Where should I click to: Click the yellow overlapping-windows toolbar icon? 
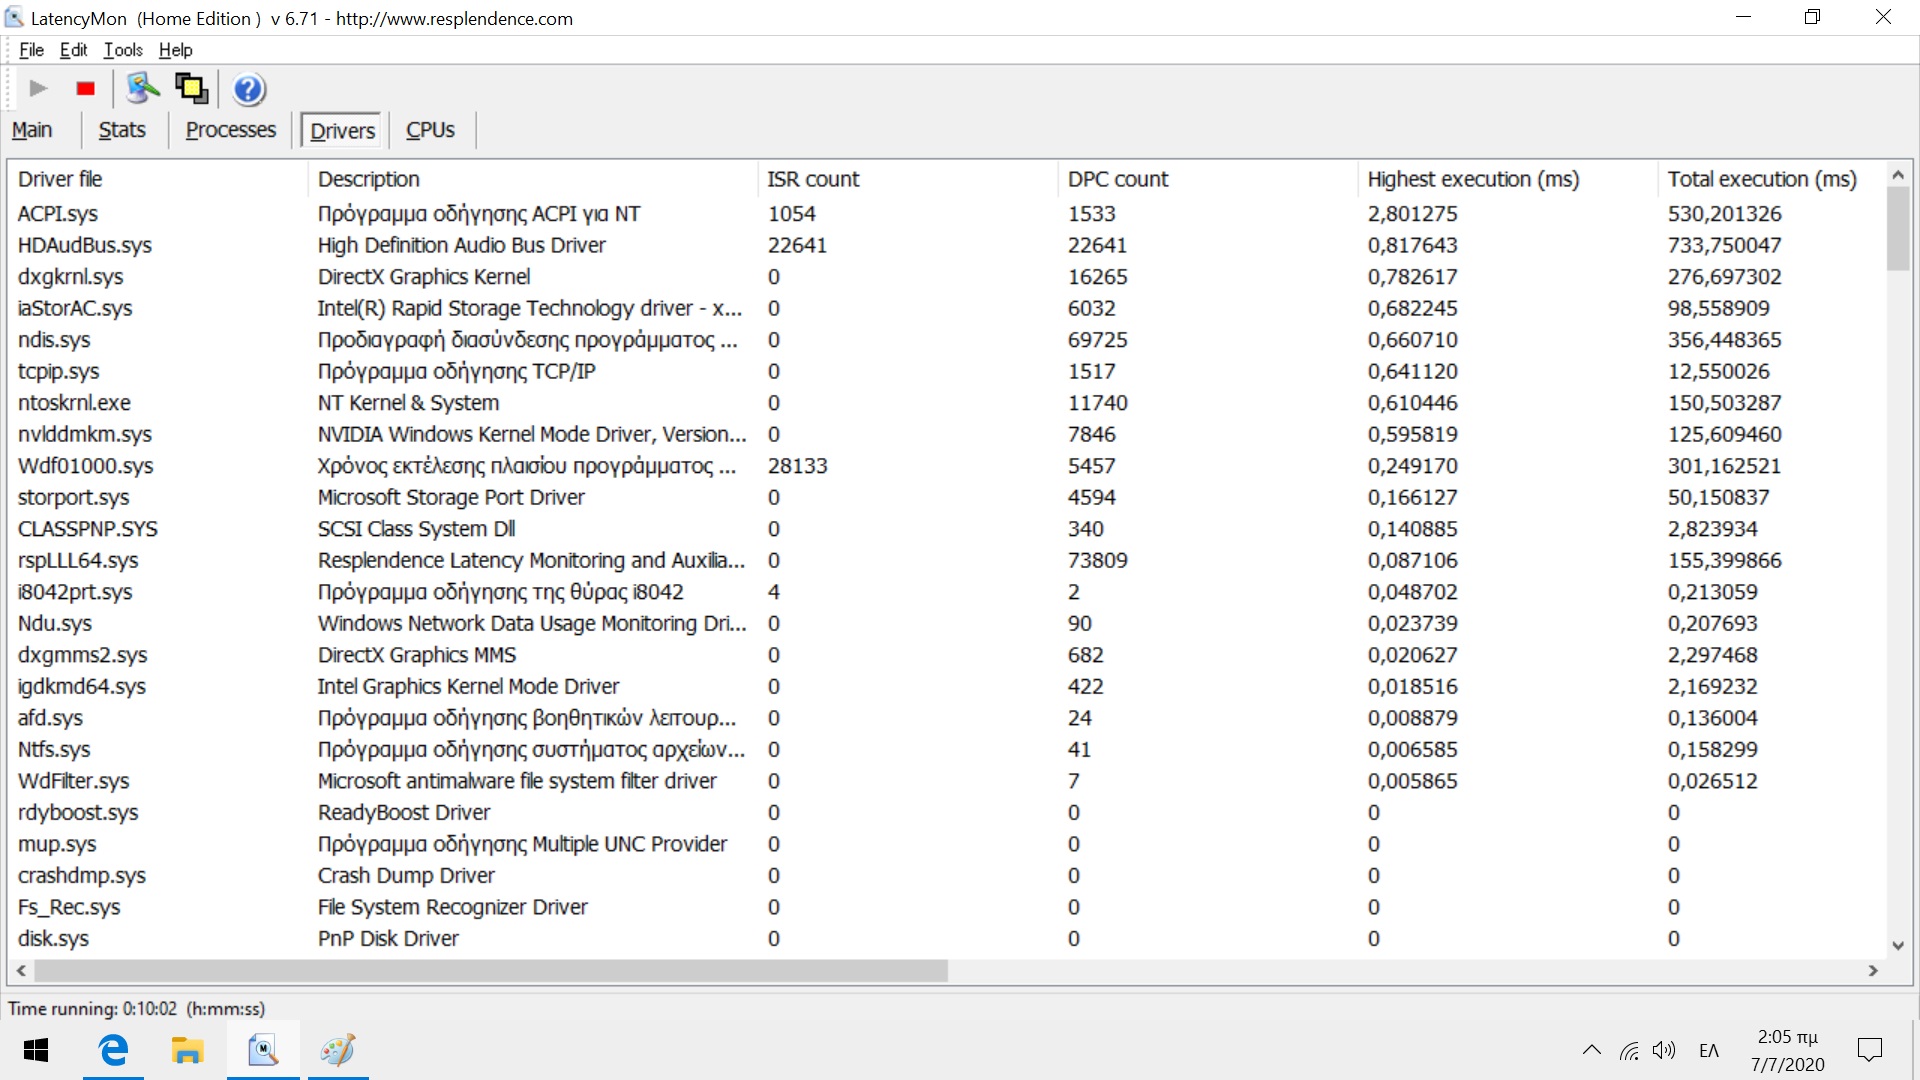tap(191, 89)
